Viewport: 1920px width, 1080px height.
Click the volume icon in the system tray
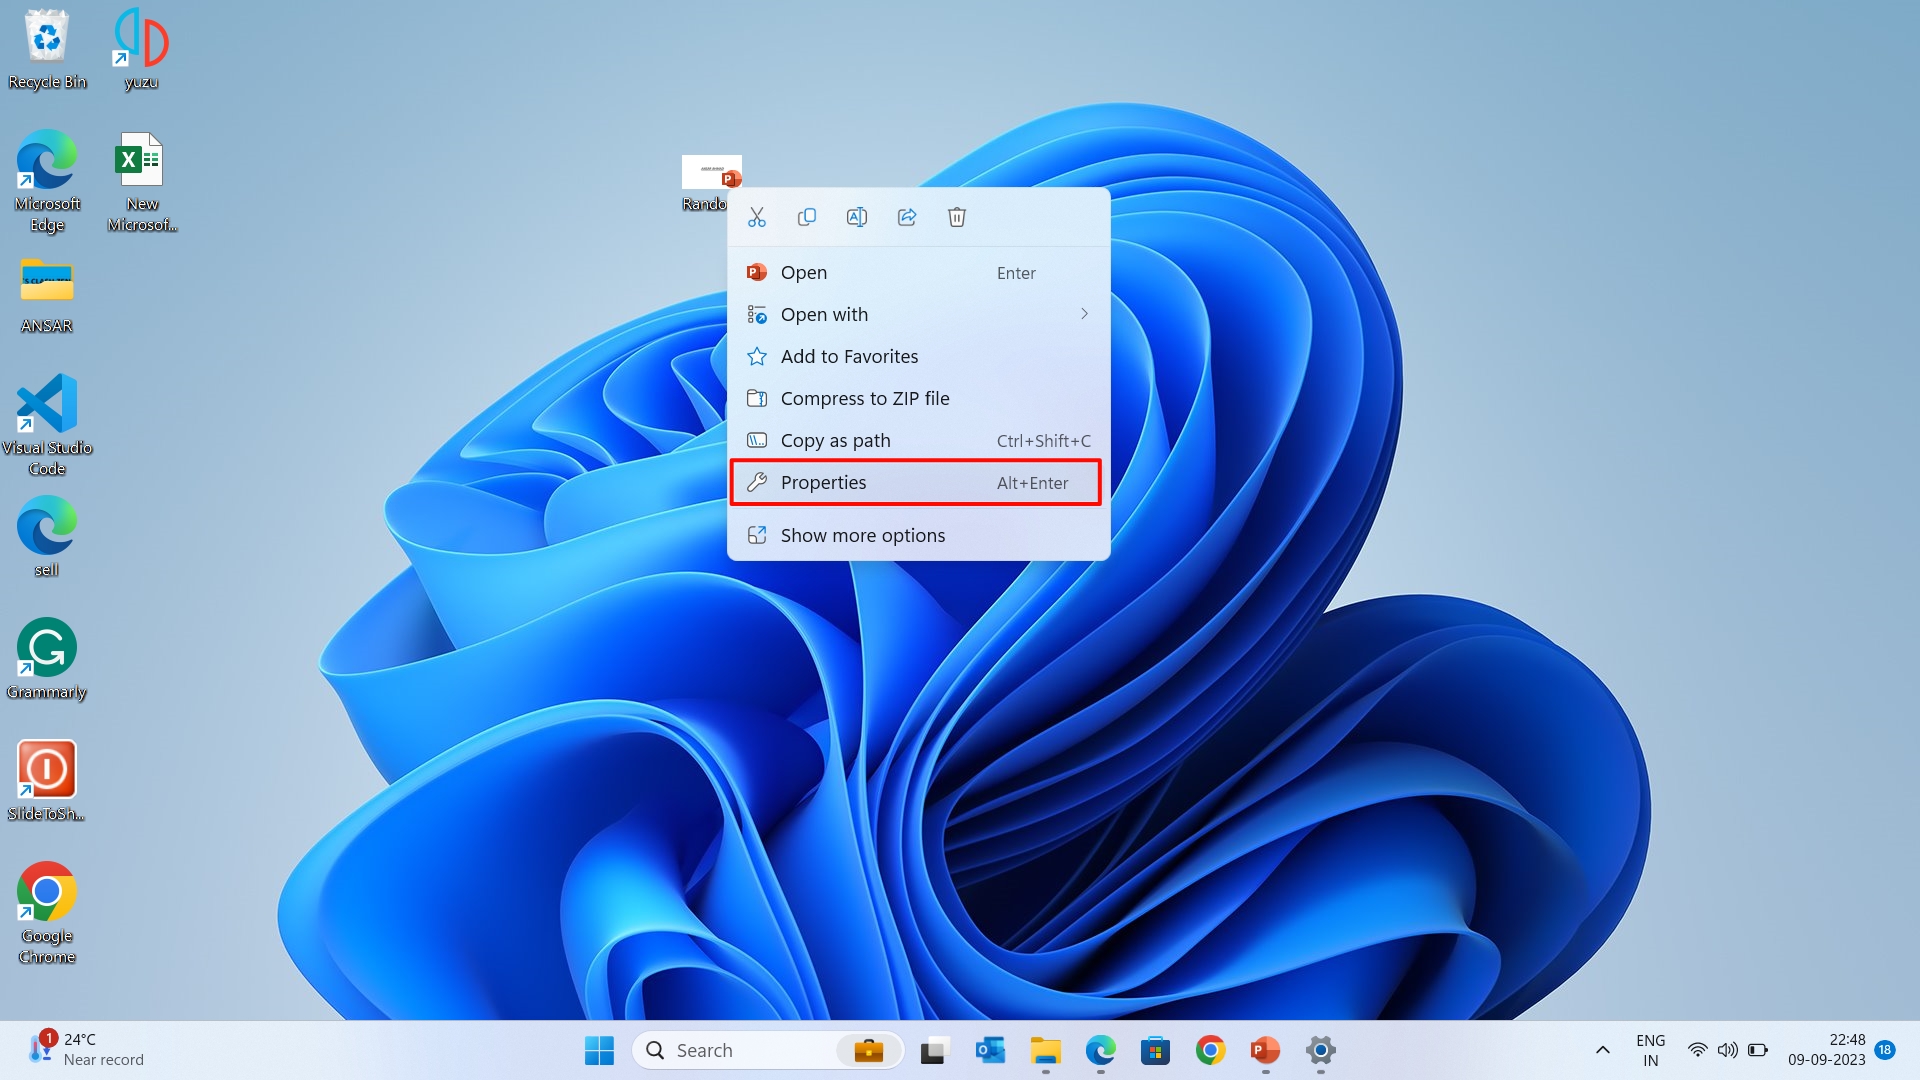1728,1050
